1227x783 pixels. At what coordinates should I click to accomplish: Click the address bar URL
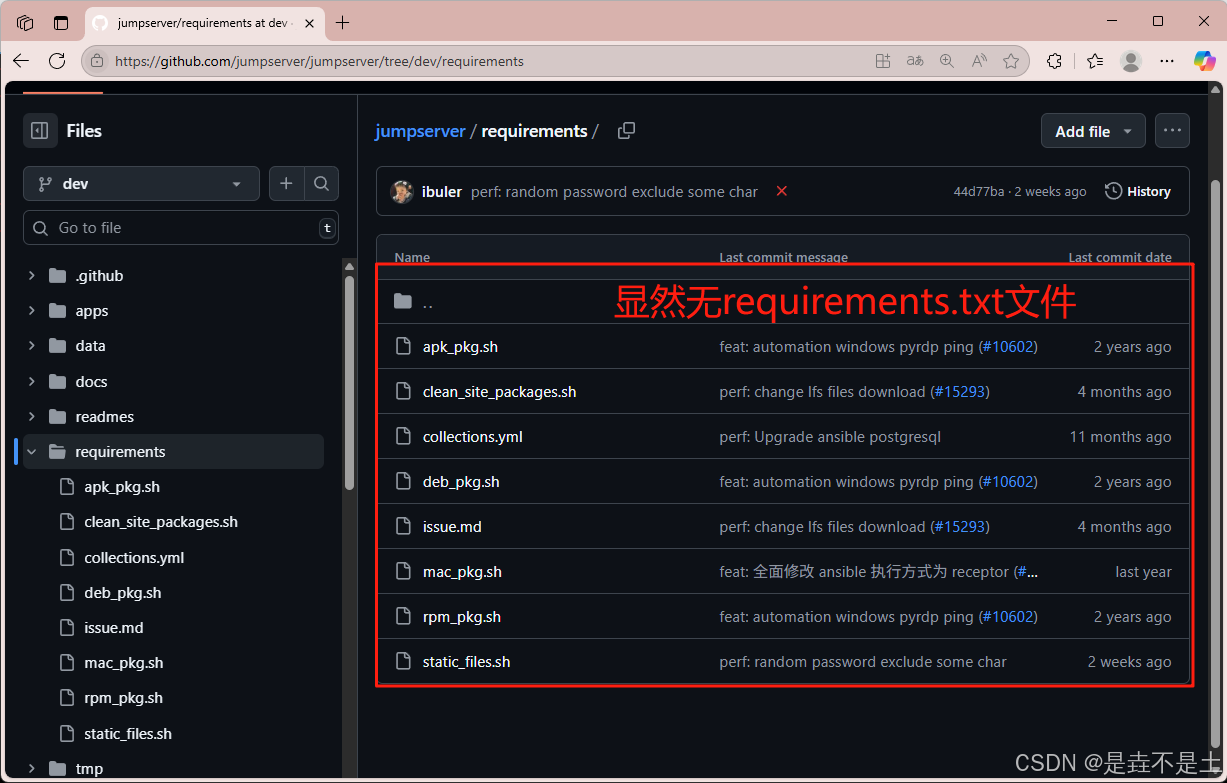point(319,61)
